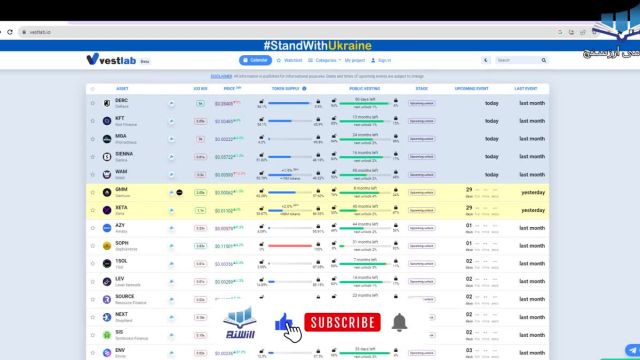Open the Watchlist tab

click(289, 60)
